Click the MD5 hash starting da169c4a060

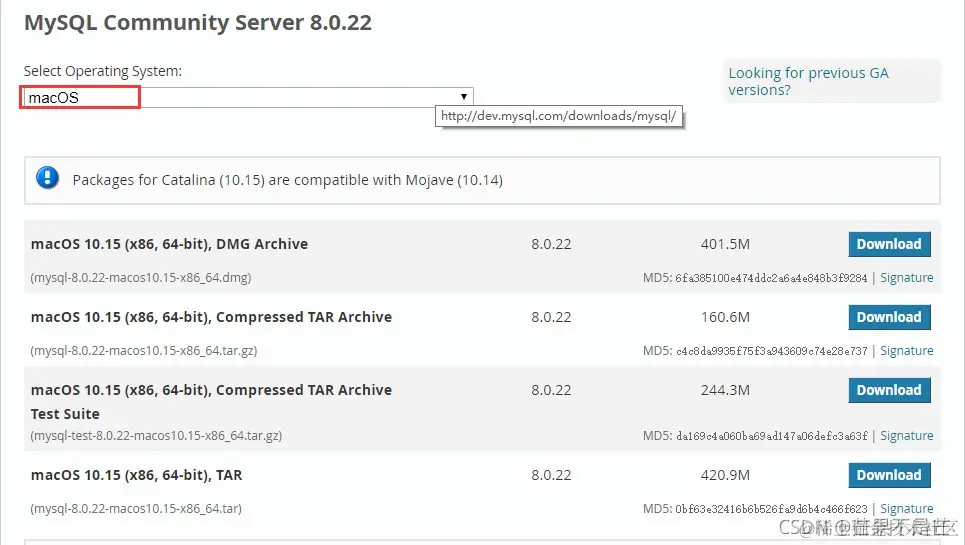pyautogui.click(x=772, y=436)
